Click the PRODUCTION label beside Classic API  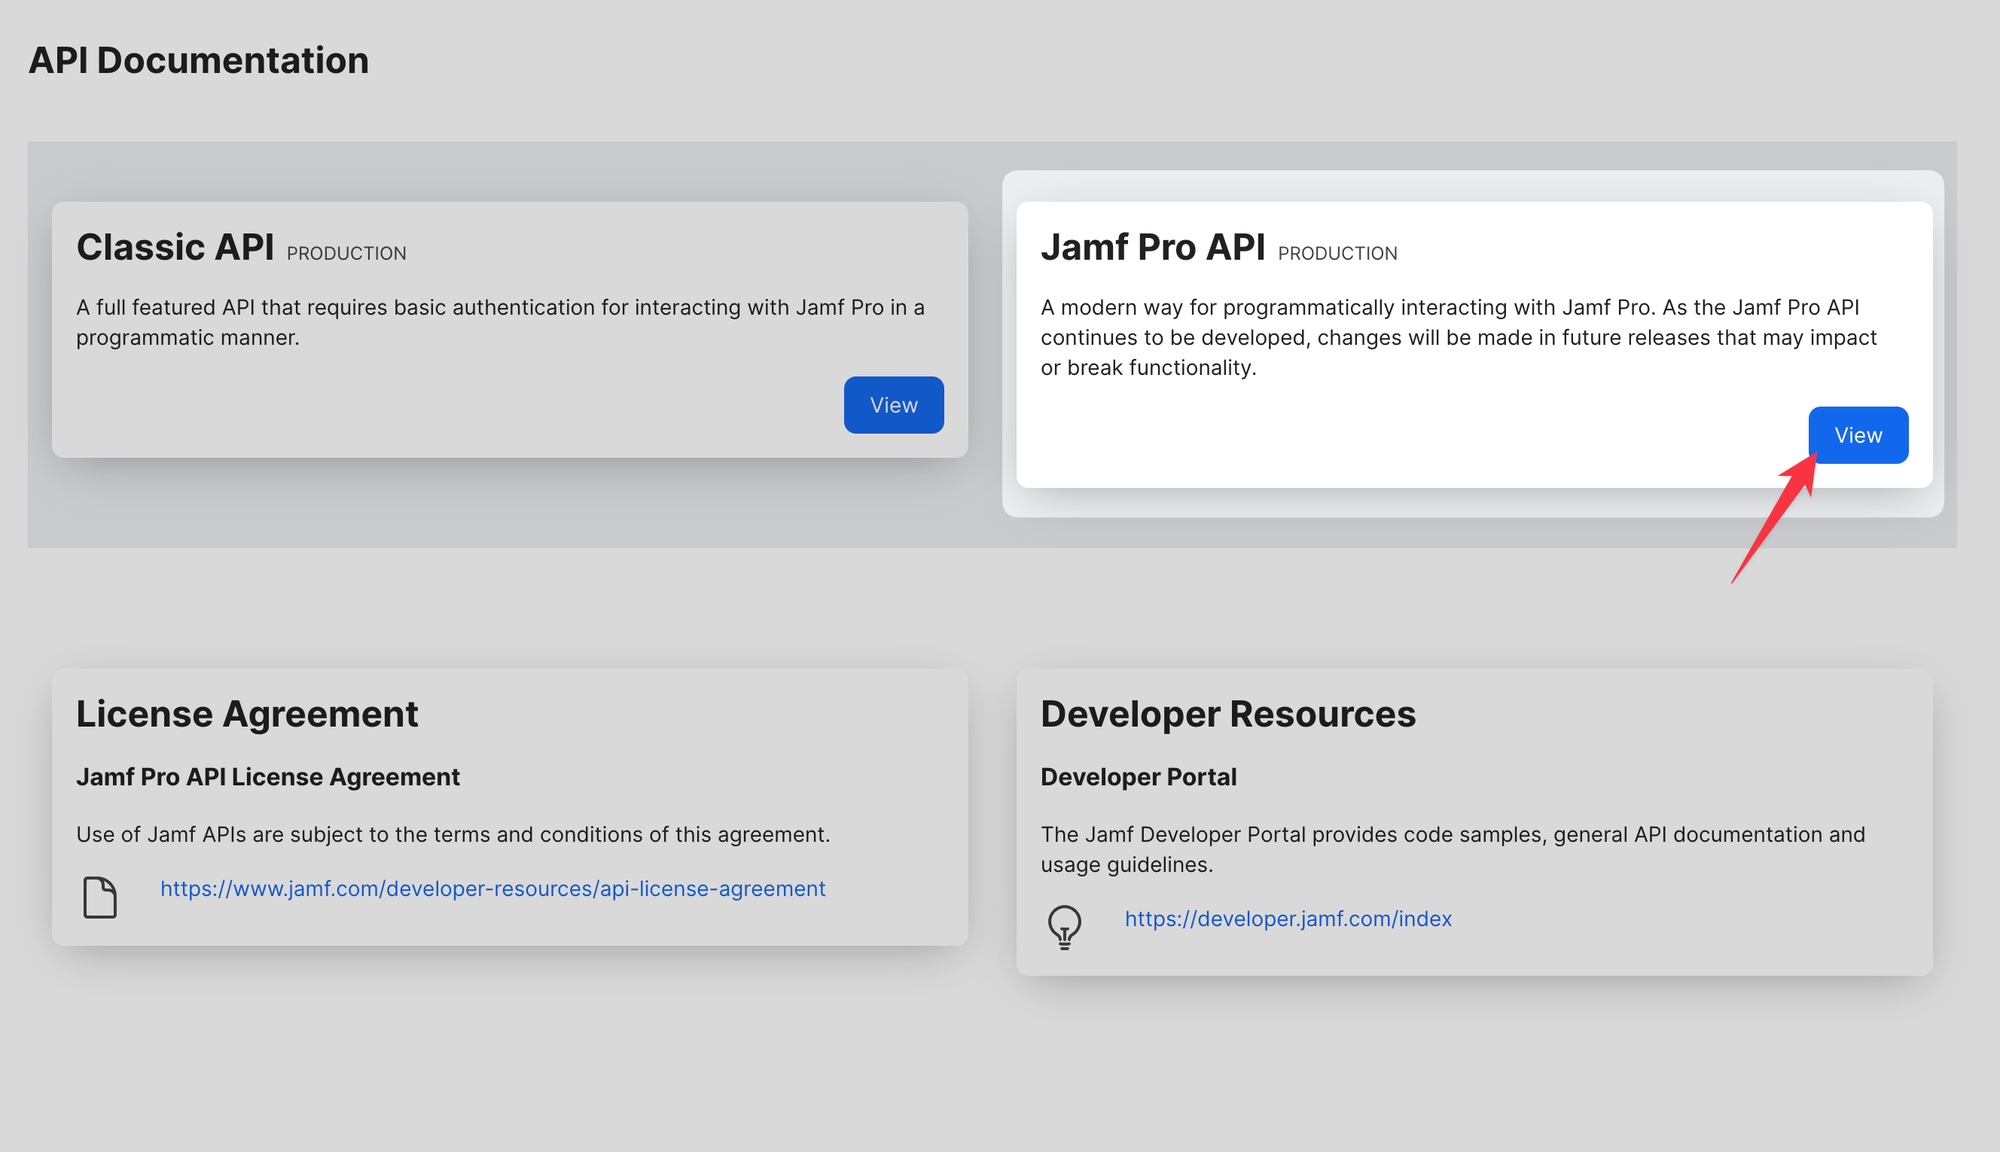pos(345,253)
